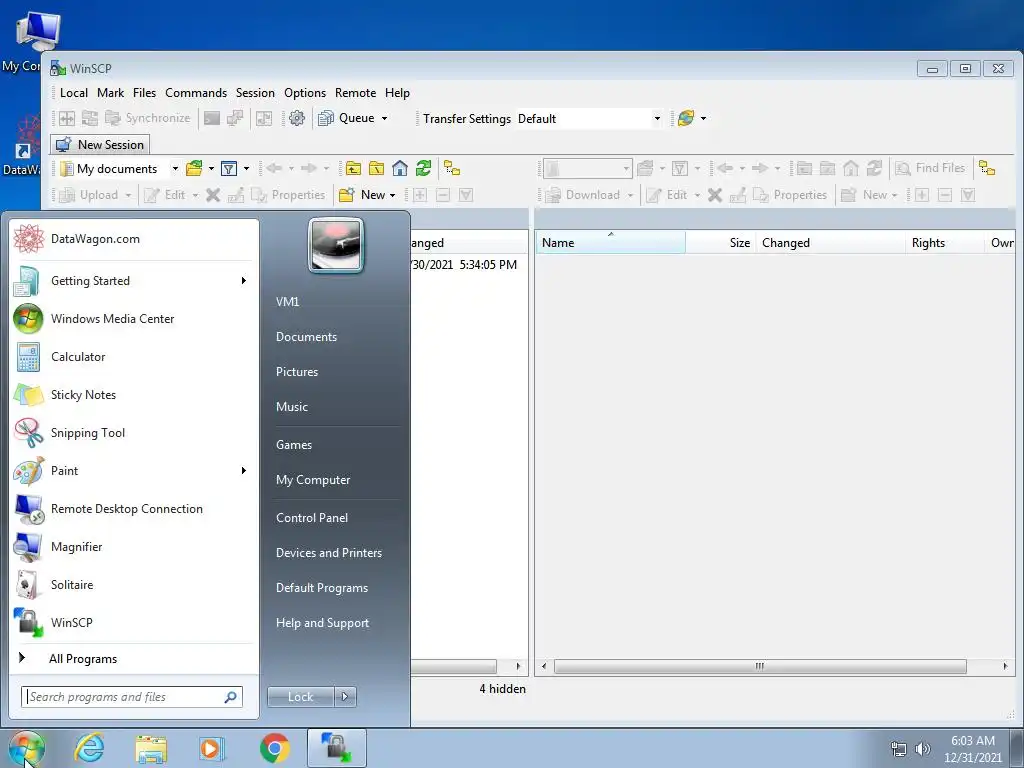Open the Remote menu

(355, 93)
